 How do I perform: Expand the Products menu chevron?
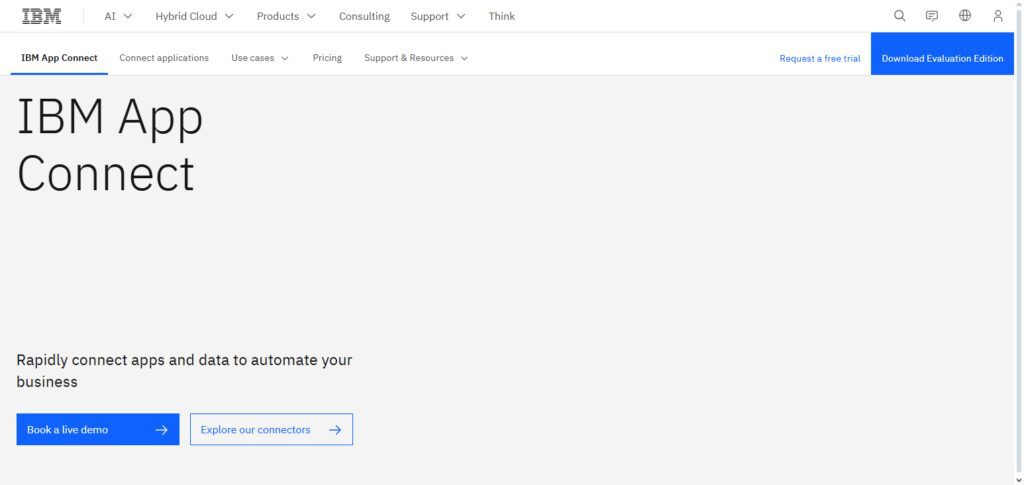(311, 16)
